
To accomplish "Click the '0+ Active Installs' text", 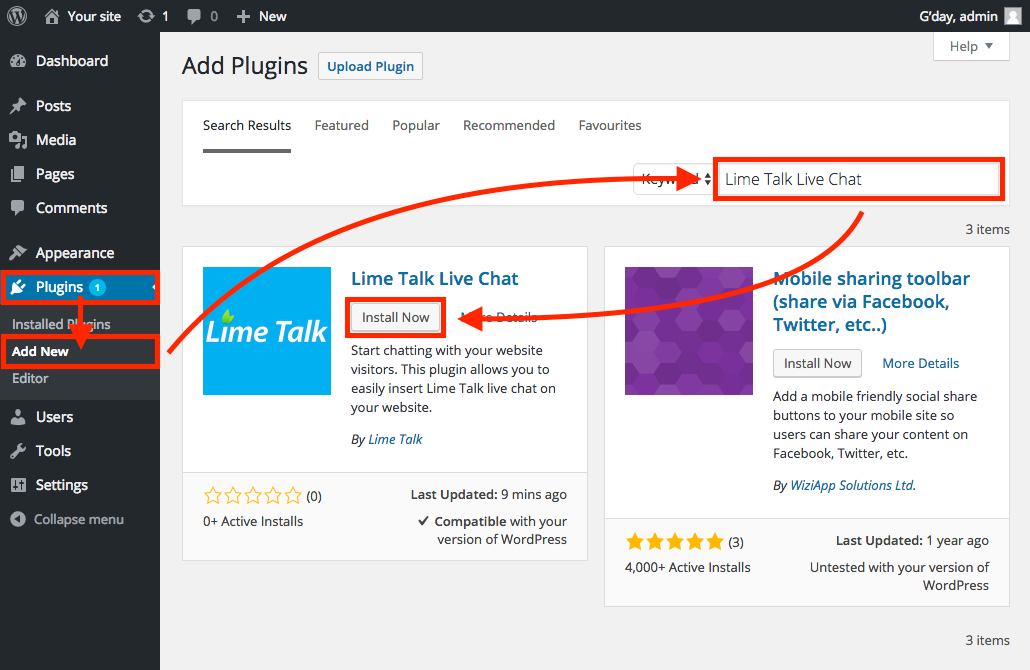I will pyautogui.click(x=253, y=522).
